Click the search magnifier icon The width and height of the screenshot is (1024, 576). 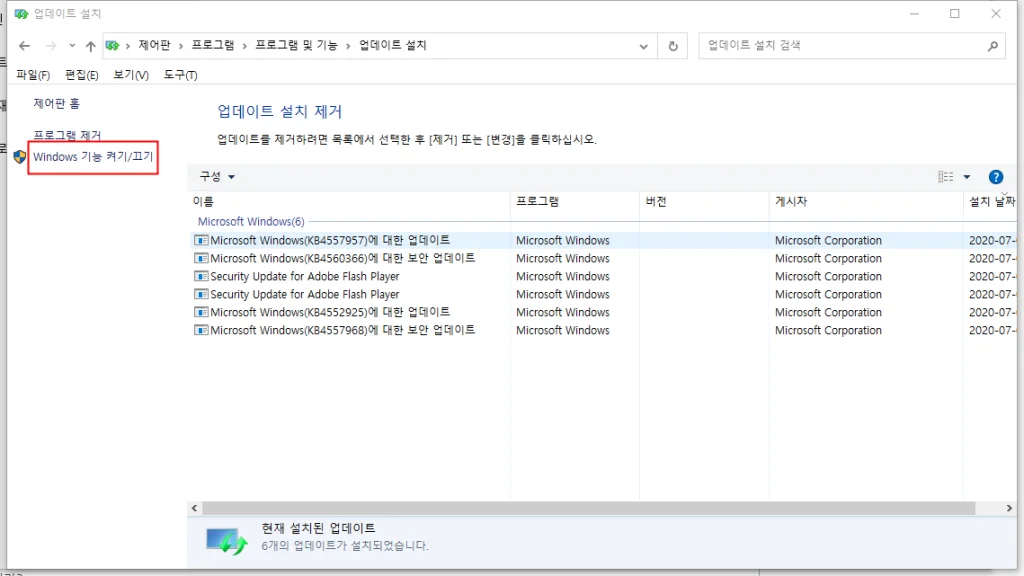click(993, 46)
